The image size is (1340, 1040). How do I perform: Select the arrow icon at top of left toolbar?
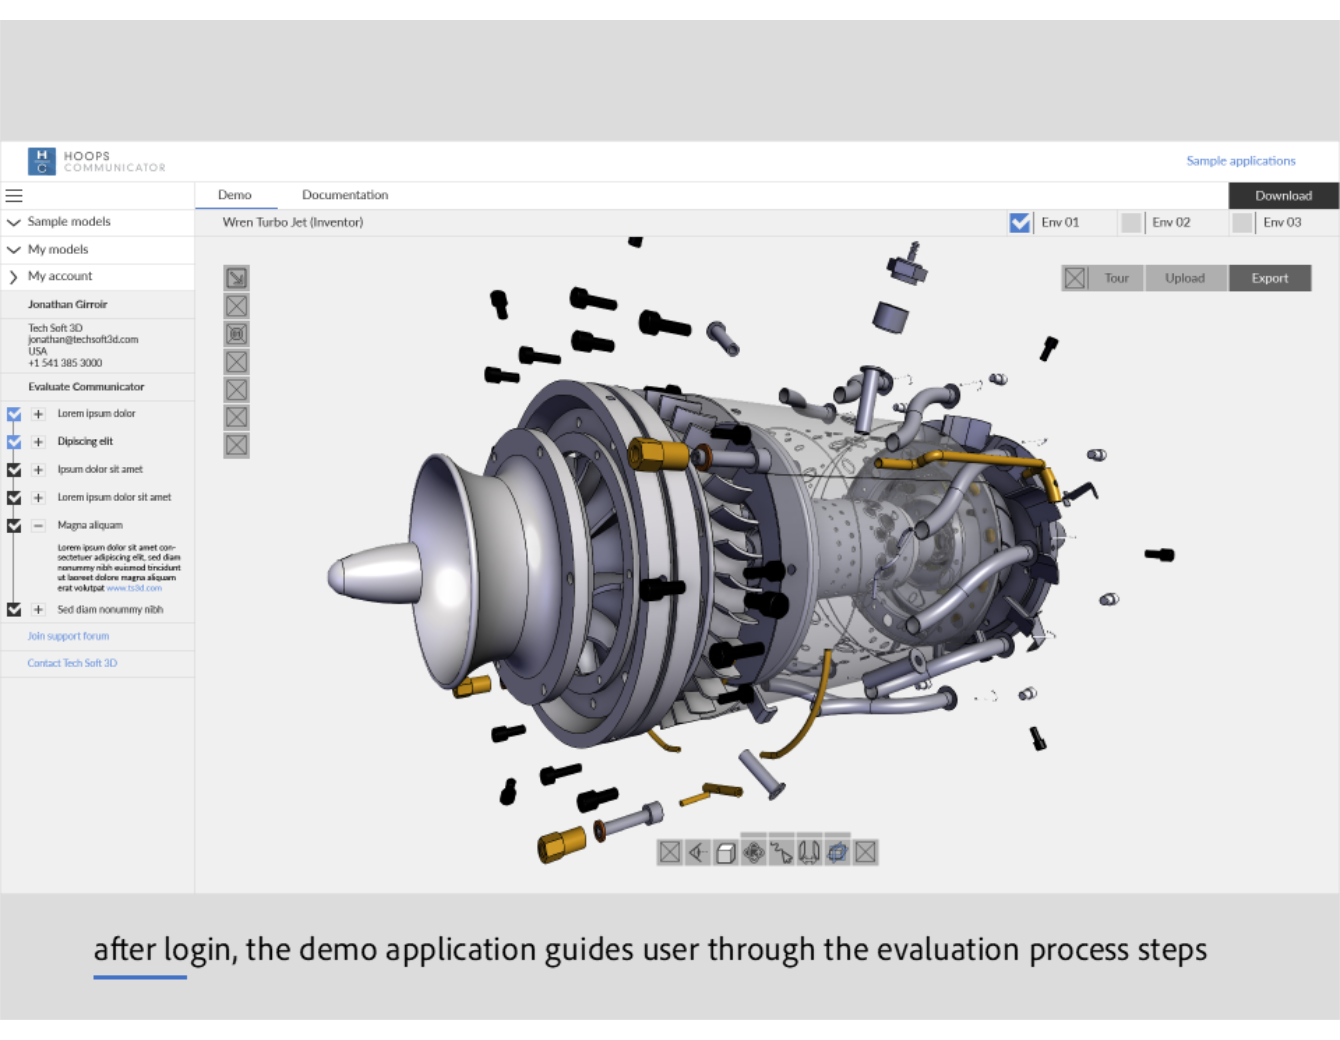point(236,277)
